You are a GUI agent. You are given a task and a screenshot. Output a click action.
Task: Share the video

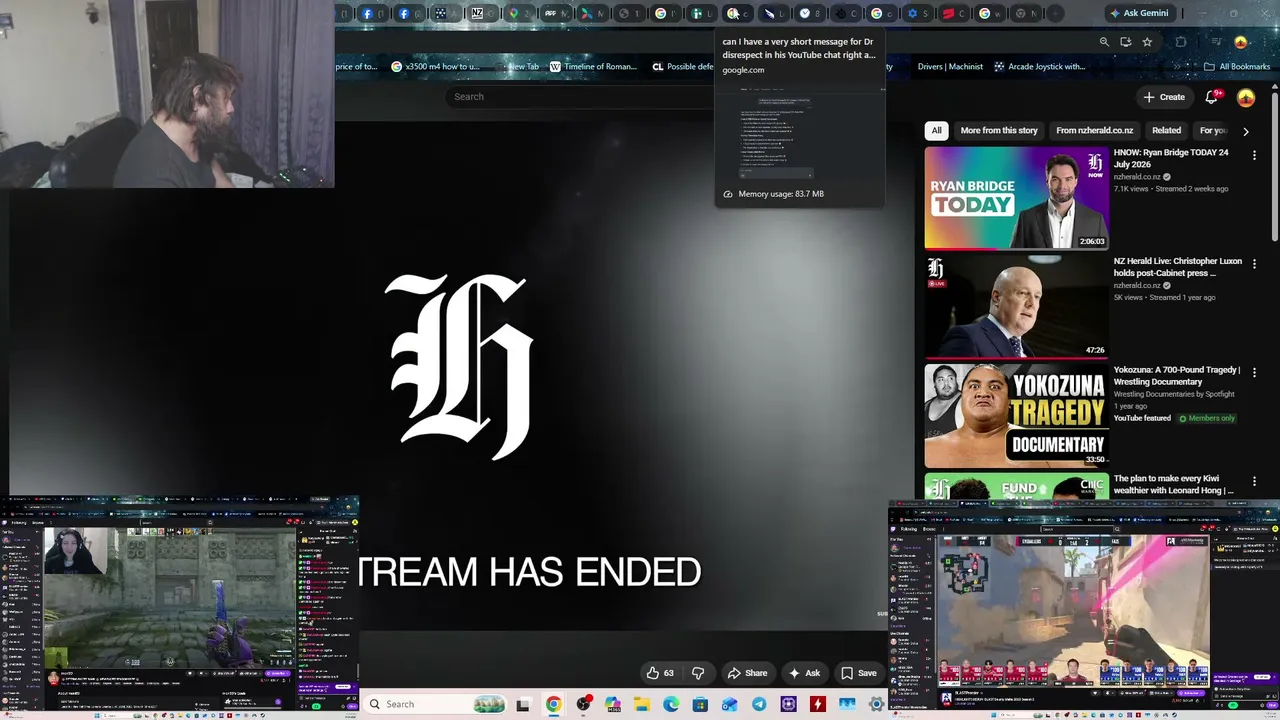pyautogui.click(x=747, y=673)
